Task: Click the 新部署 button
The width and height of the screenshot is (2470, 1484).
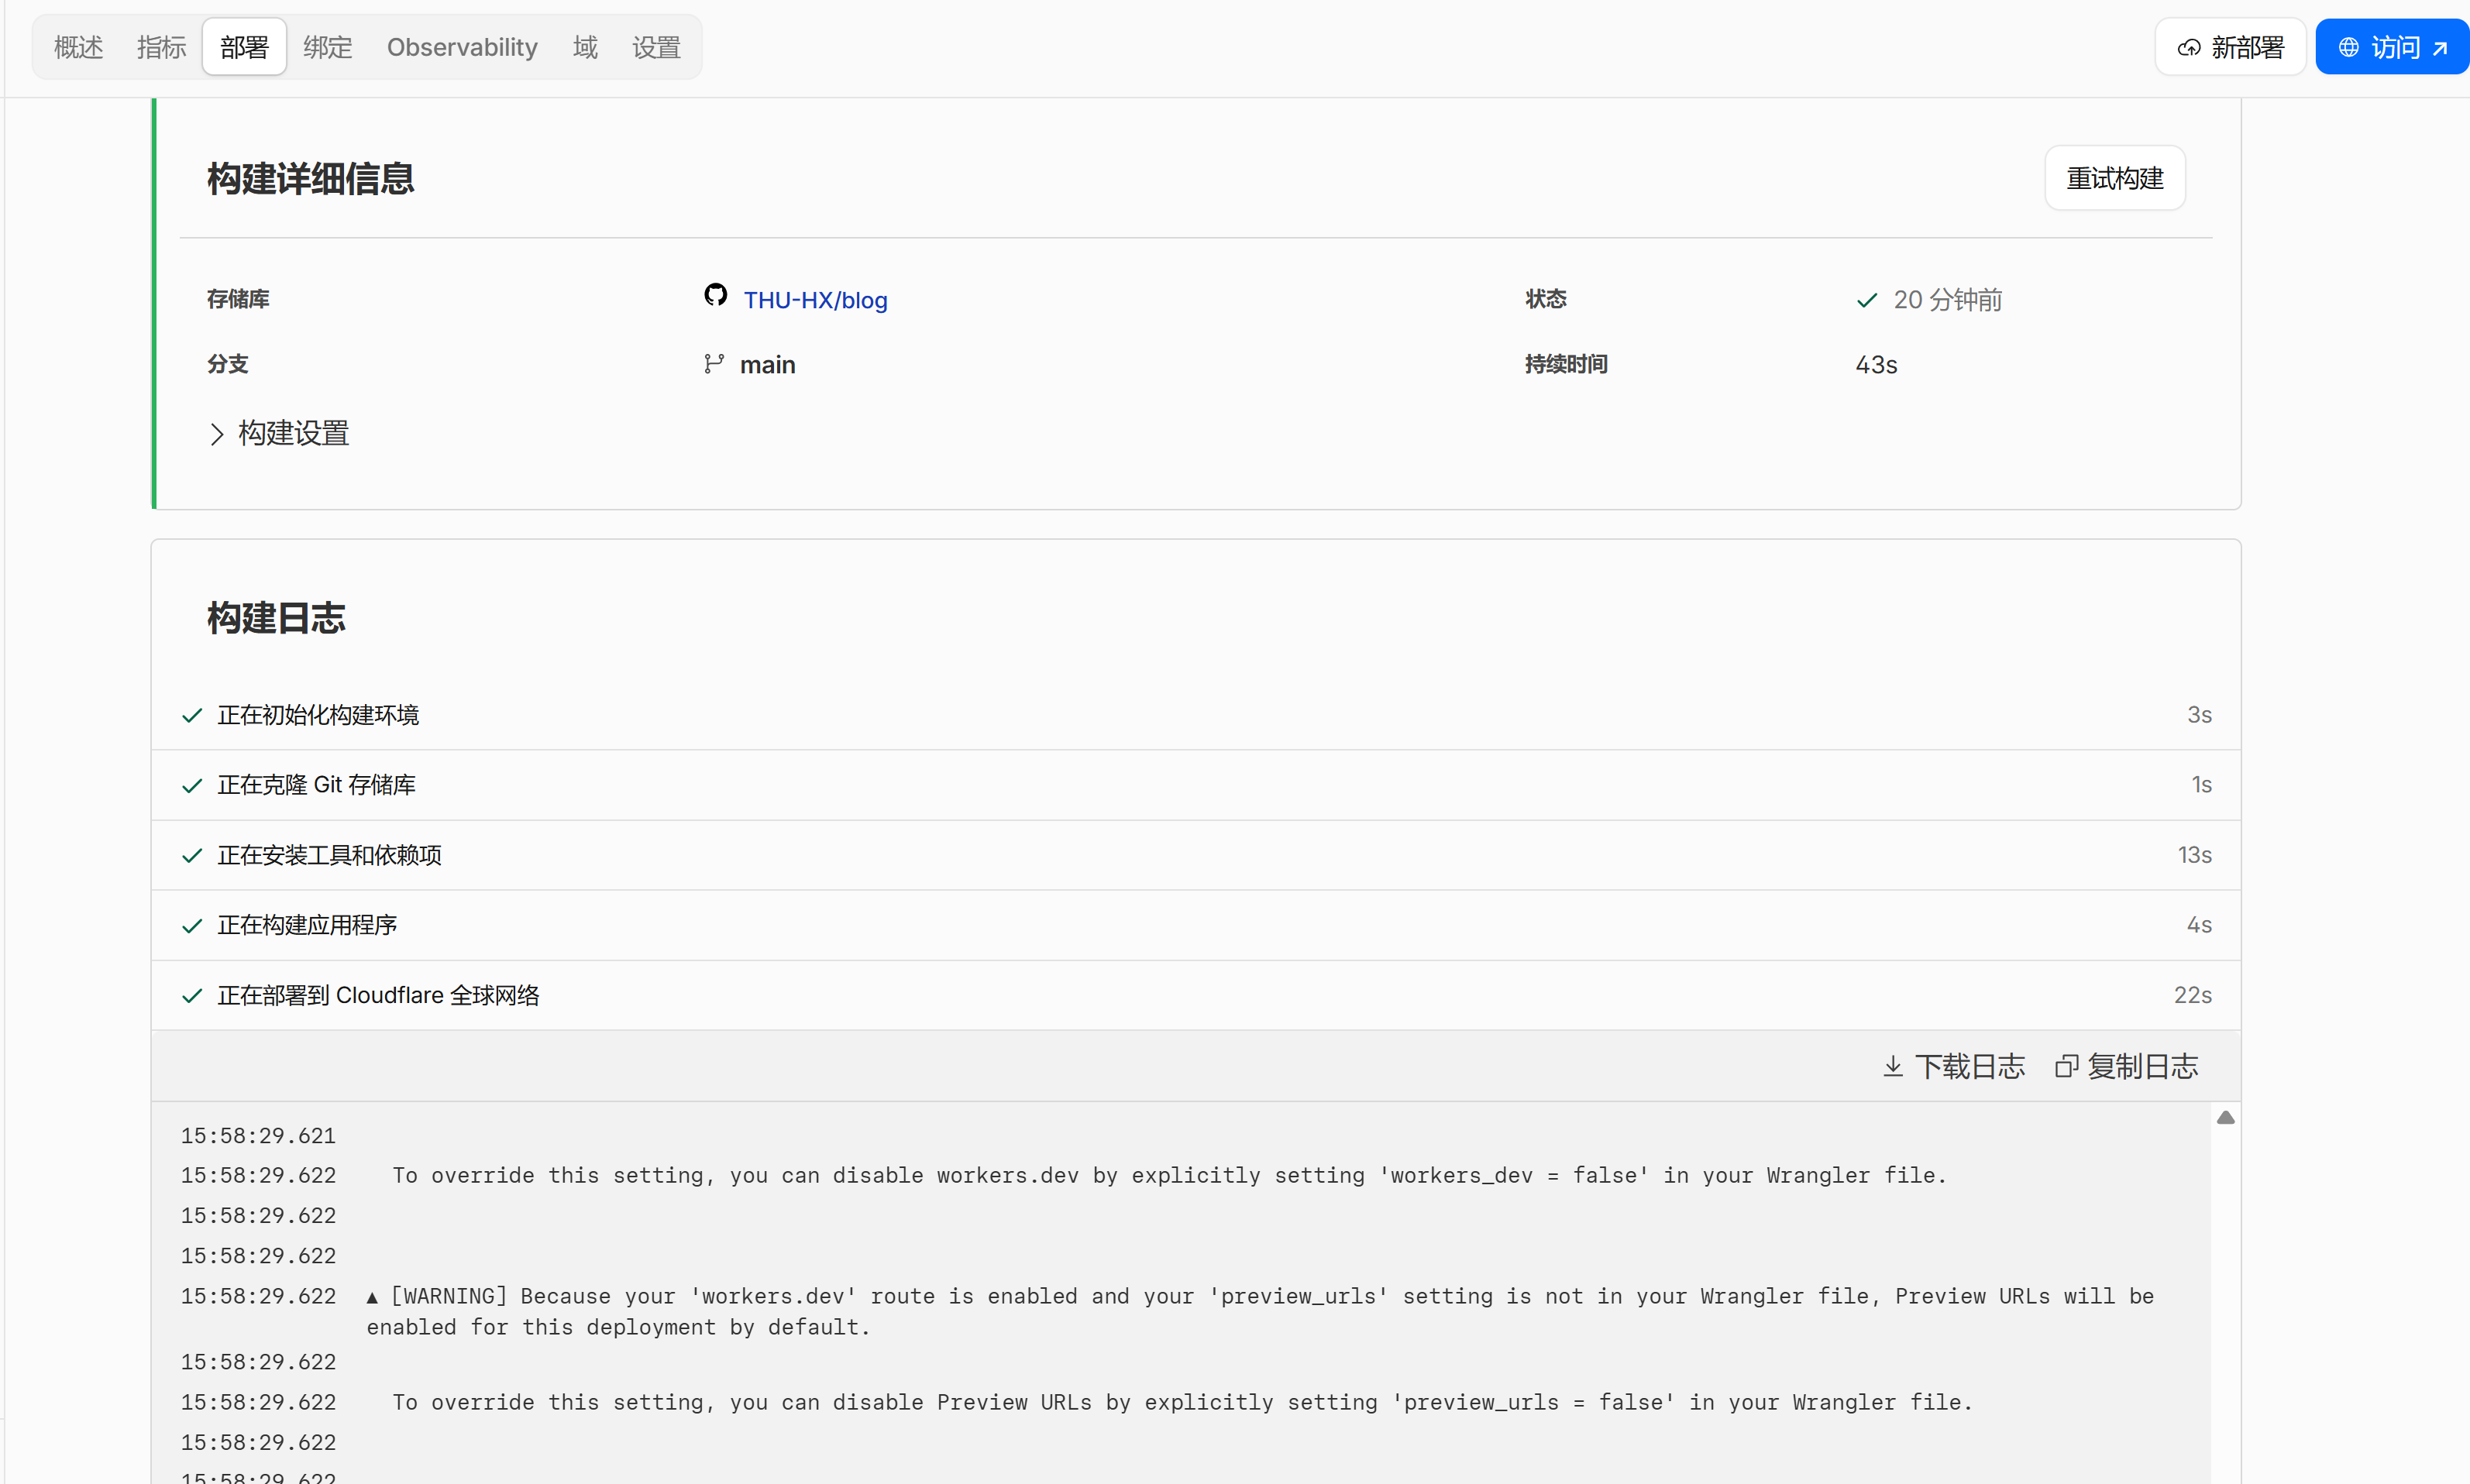Action: (x=2230, y=47)
